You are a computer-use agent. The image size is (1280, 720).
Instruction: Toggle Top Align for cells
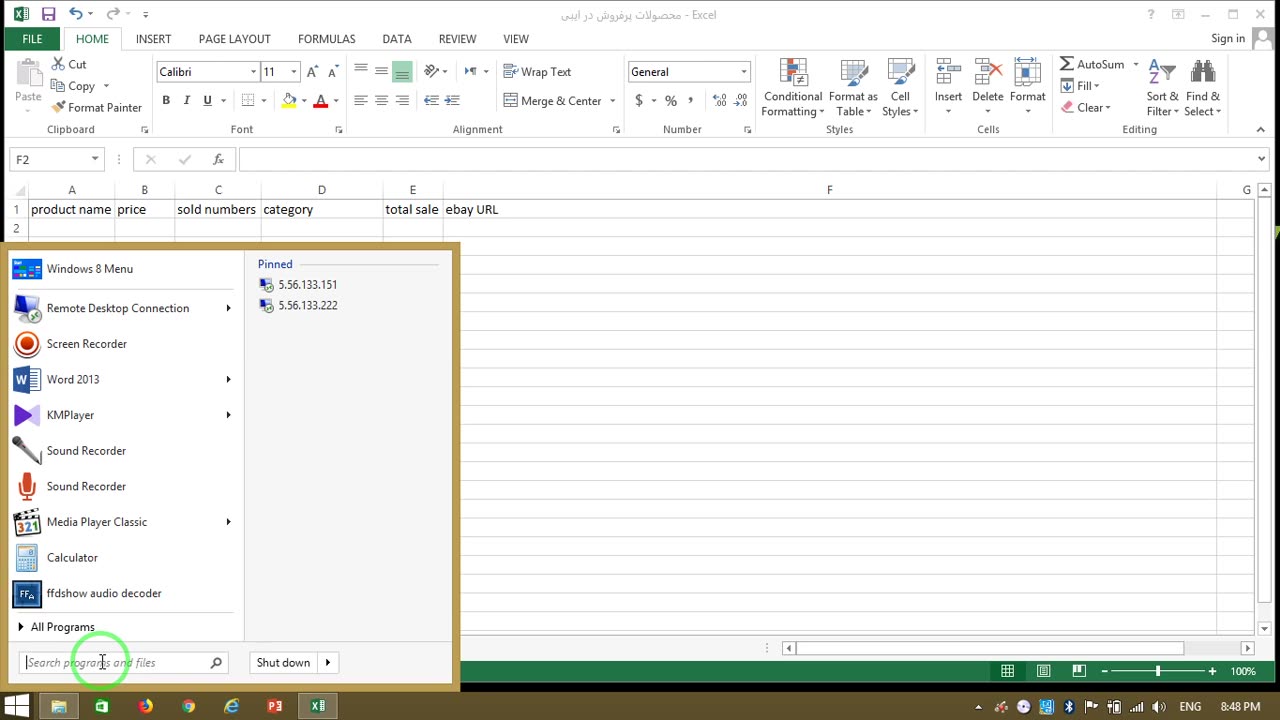[360, 71]
